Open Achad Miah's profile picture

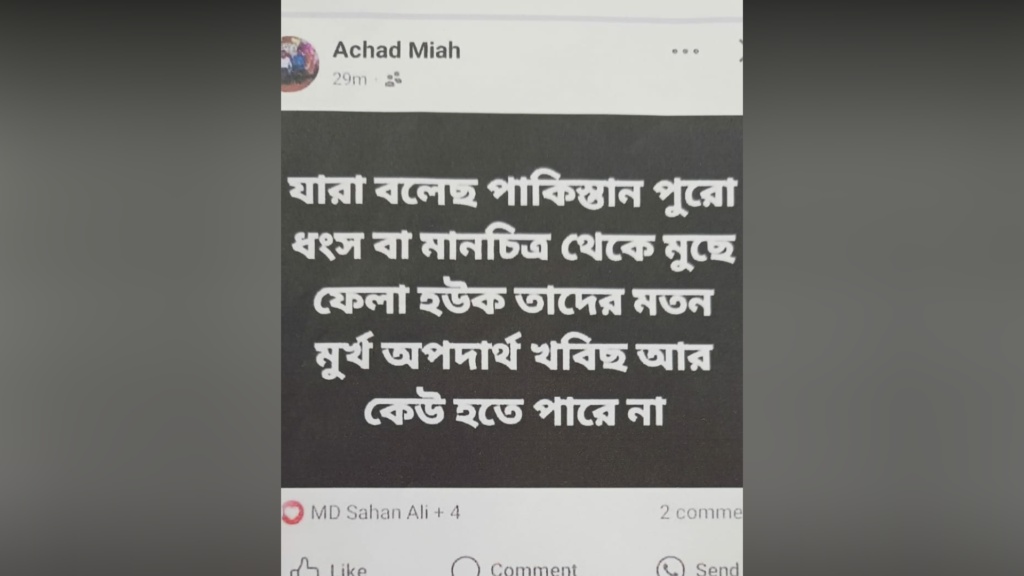point(299,64)
